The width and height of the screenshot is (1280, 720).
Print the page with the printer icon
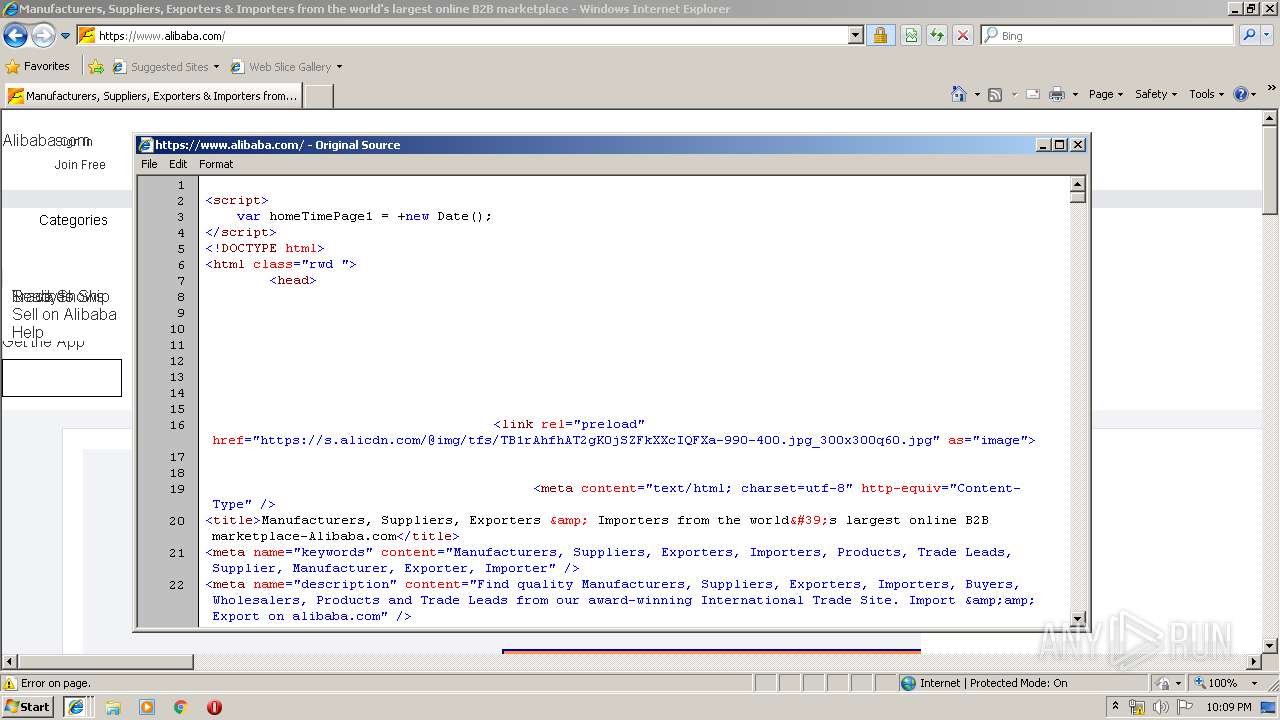point(1057,94)
